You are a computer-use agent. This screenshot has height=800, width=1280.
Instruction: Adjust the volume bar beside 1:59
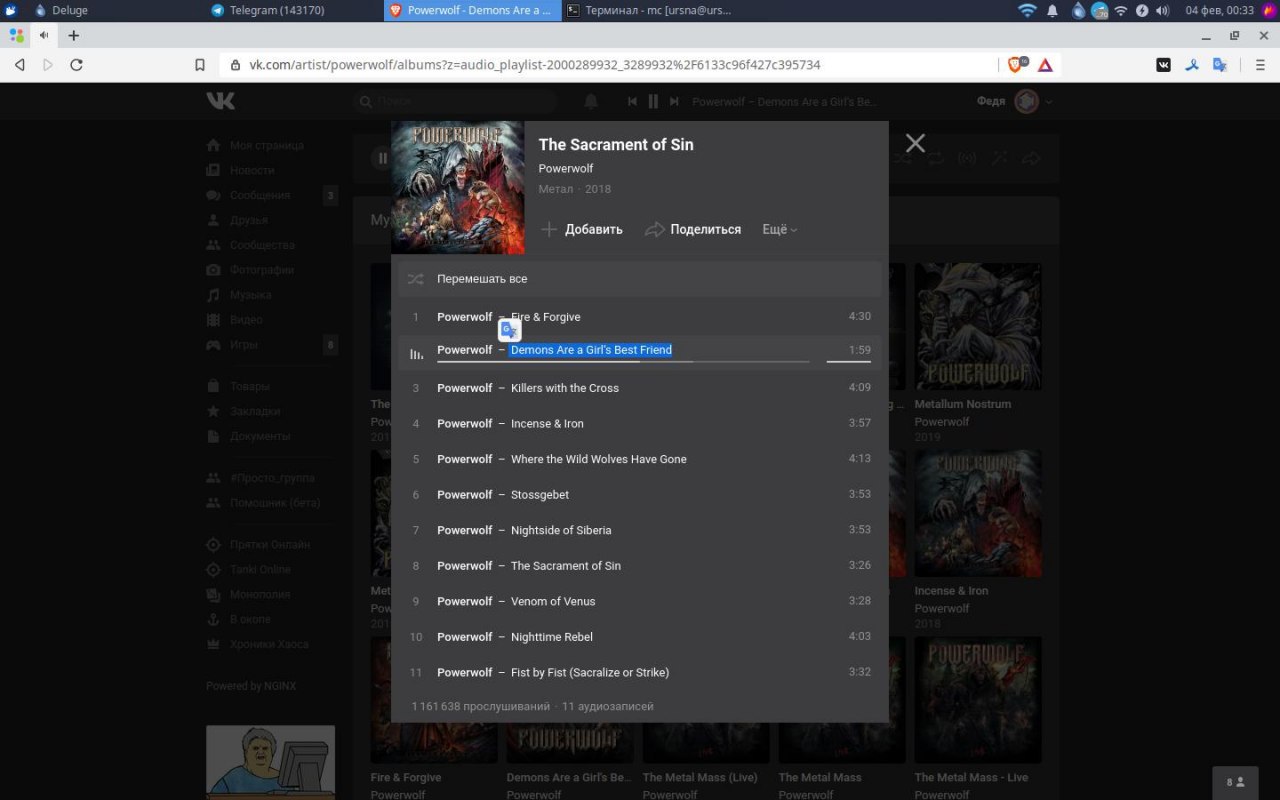pyautogui.click(x=849, y=361)
